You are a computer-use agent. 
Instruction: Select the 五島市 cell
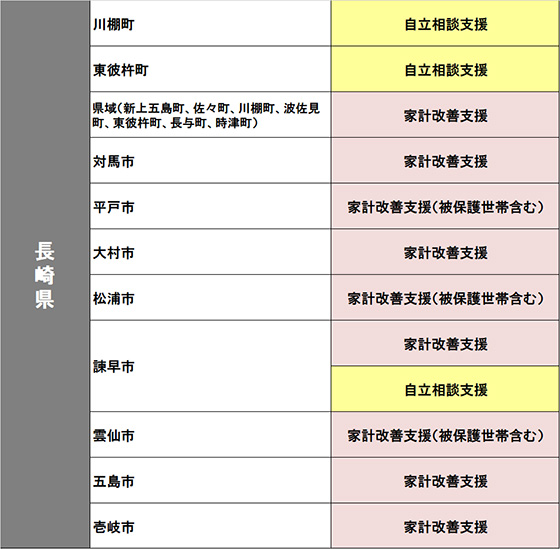click(211, 480)
